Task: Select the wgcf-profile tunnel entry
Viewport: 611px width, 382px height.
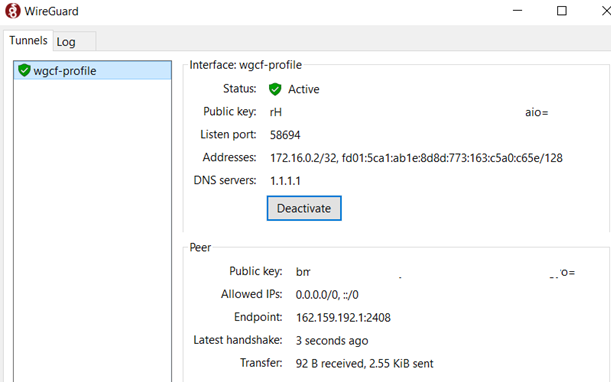Action: (92, 71)
